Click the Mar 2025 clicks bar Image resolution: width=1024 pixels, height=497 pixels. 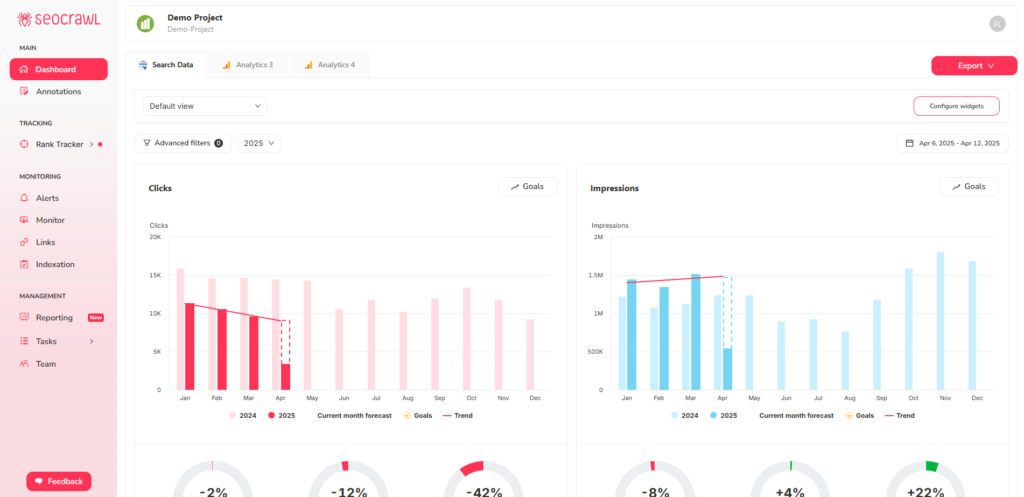point(253,353)
